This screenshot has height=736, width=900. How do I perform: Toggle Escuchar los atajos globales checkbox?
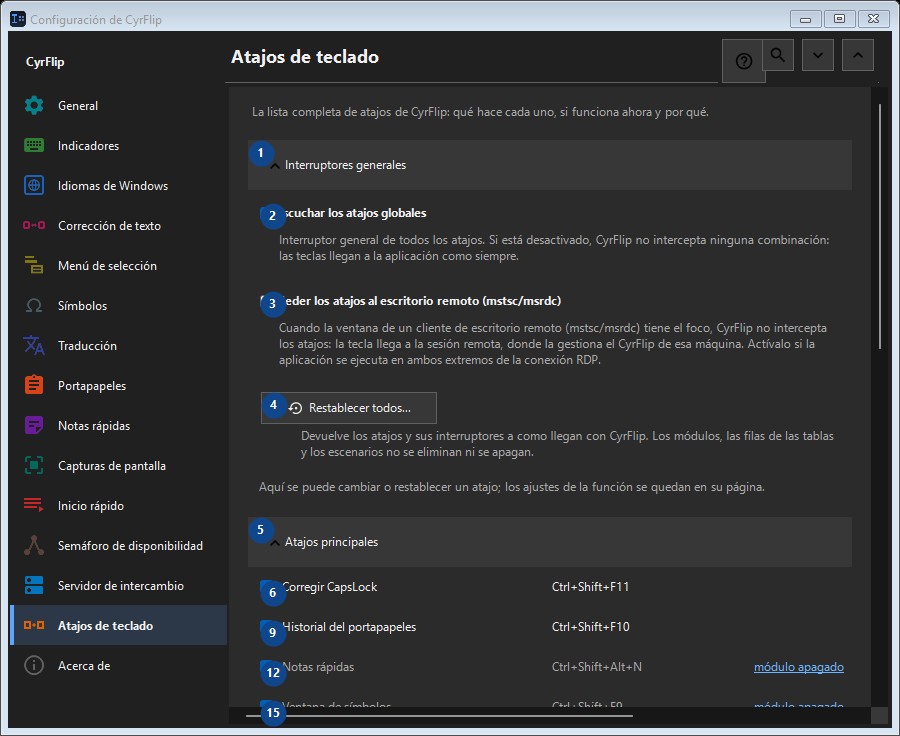[x=268, y=214]
